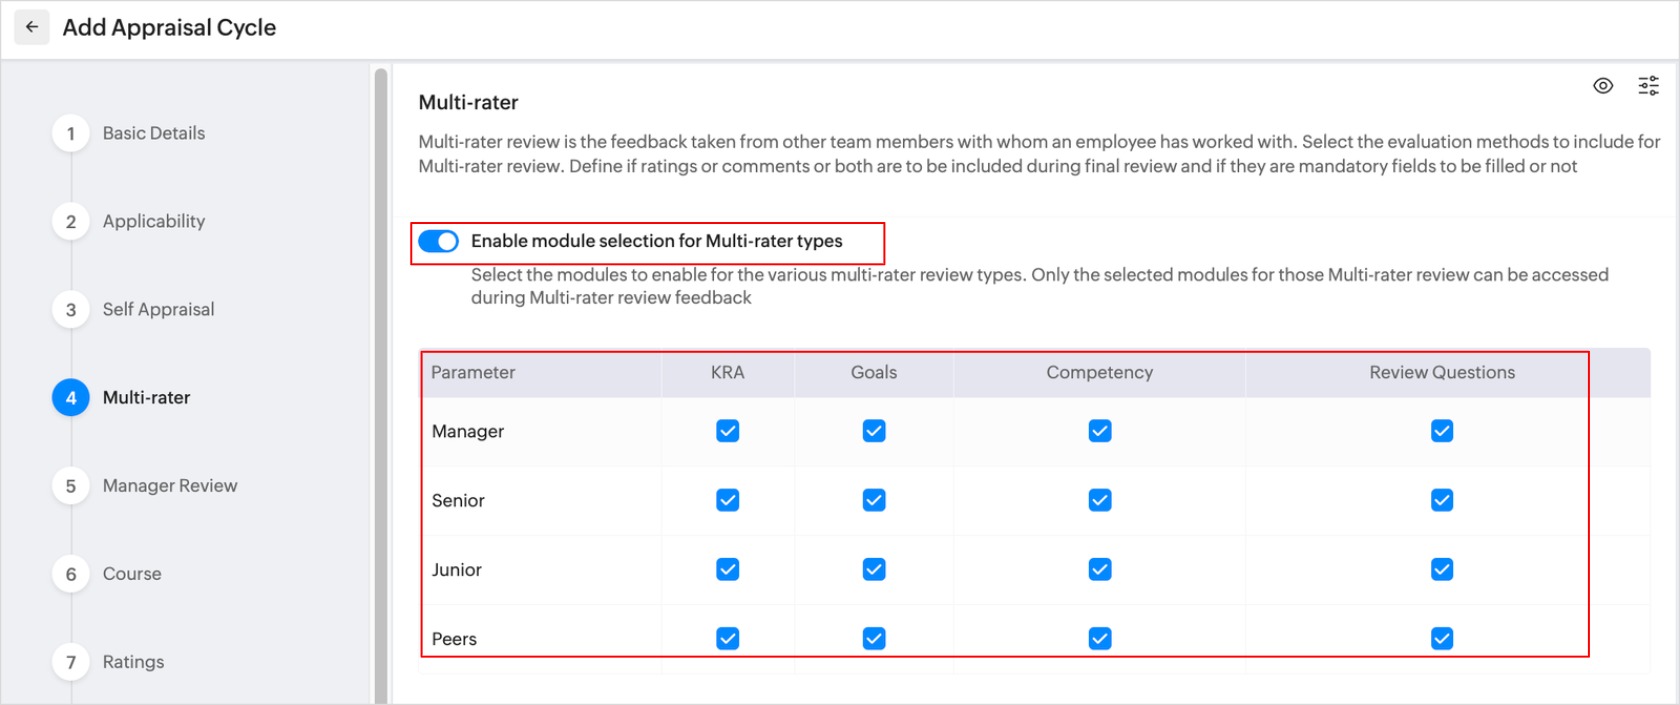Click the Review Questions column header
The height and width of the screenshot is (705, 1680).
[x=1442, y=372]
